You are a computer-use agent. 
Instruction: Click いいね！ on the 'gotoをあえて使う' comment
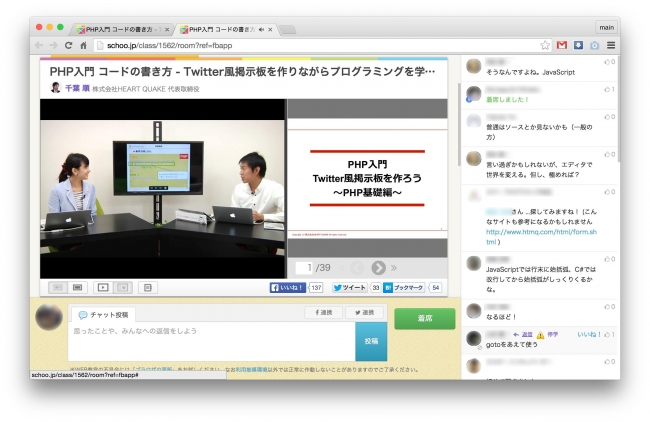point(589,334)
